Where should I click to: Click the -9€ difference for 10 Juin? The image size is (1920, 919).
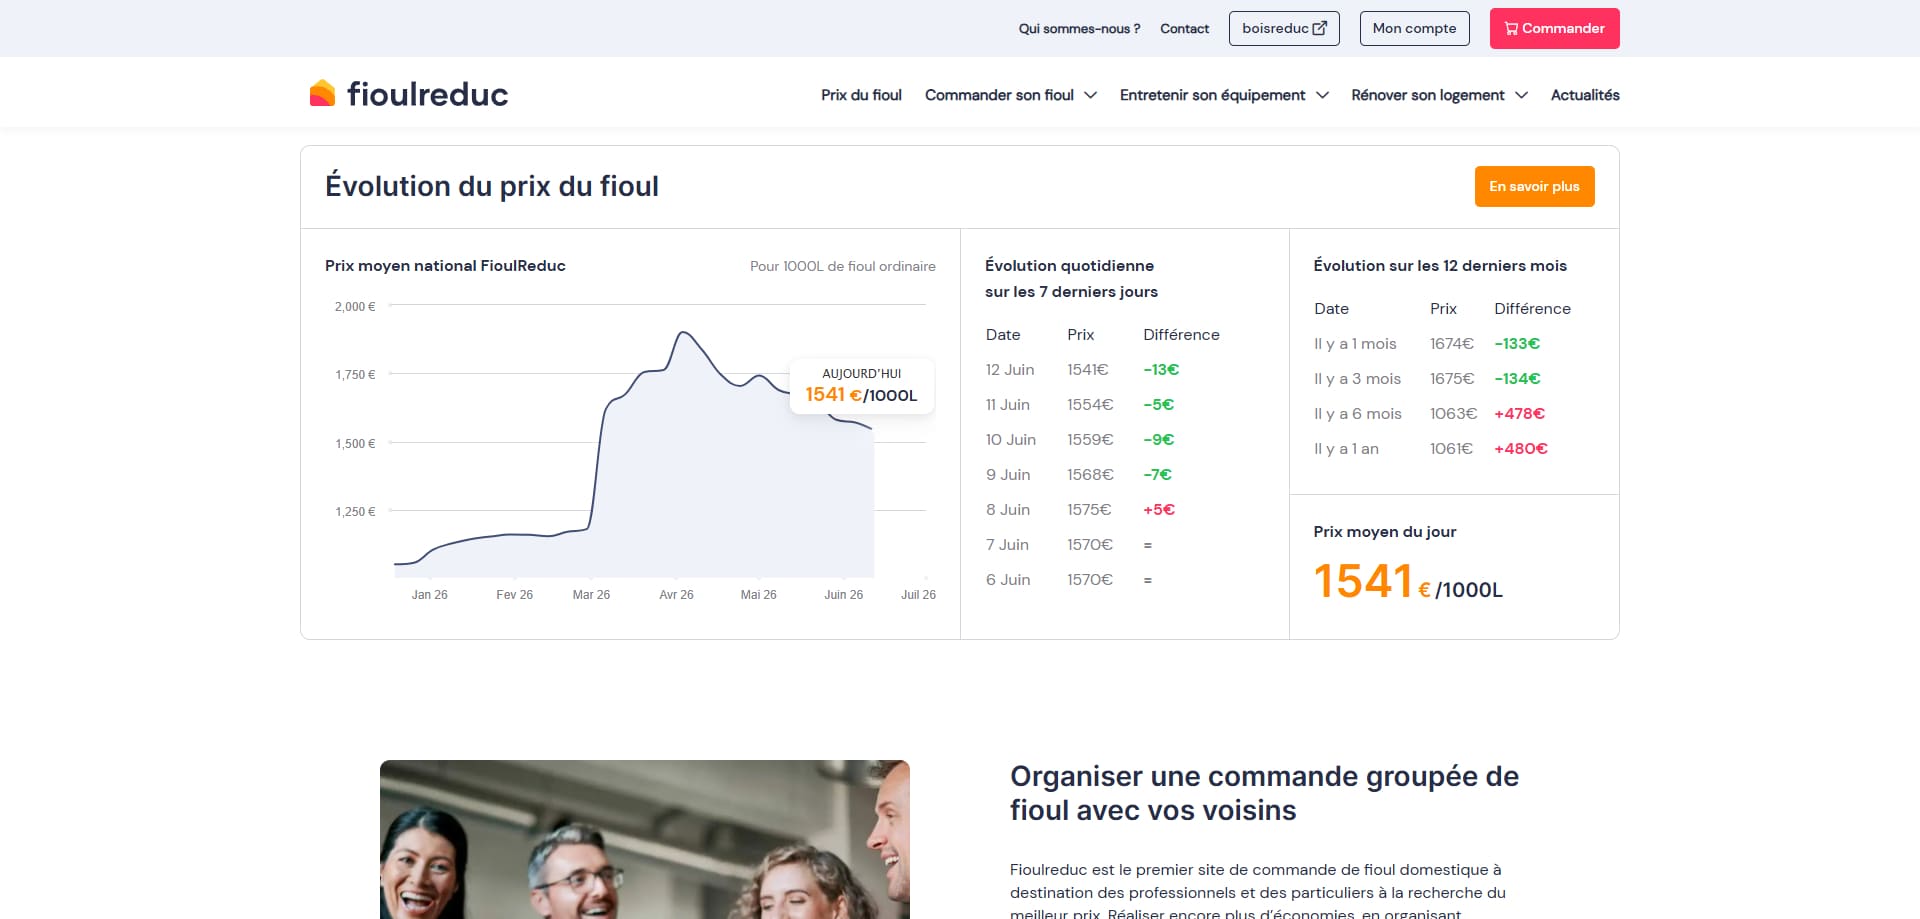[1159, 440]
